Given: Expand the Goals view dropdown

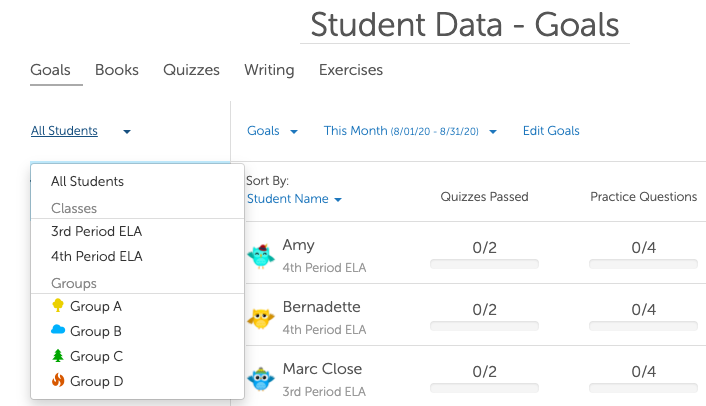Looking at the screenshot, I should point(272,131).
